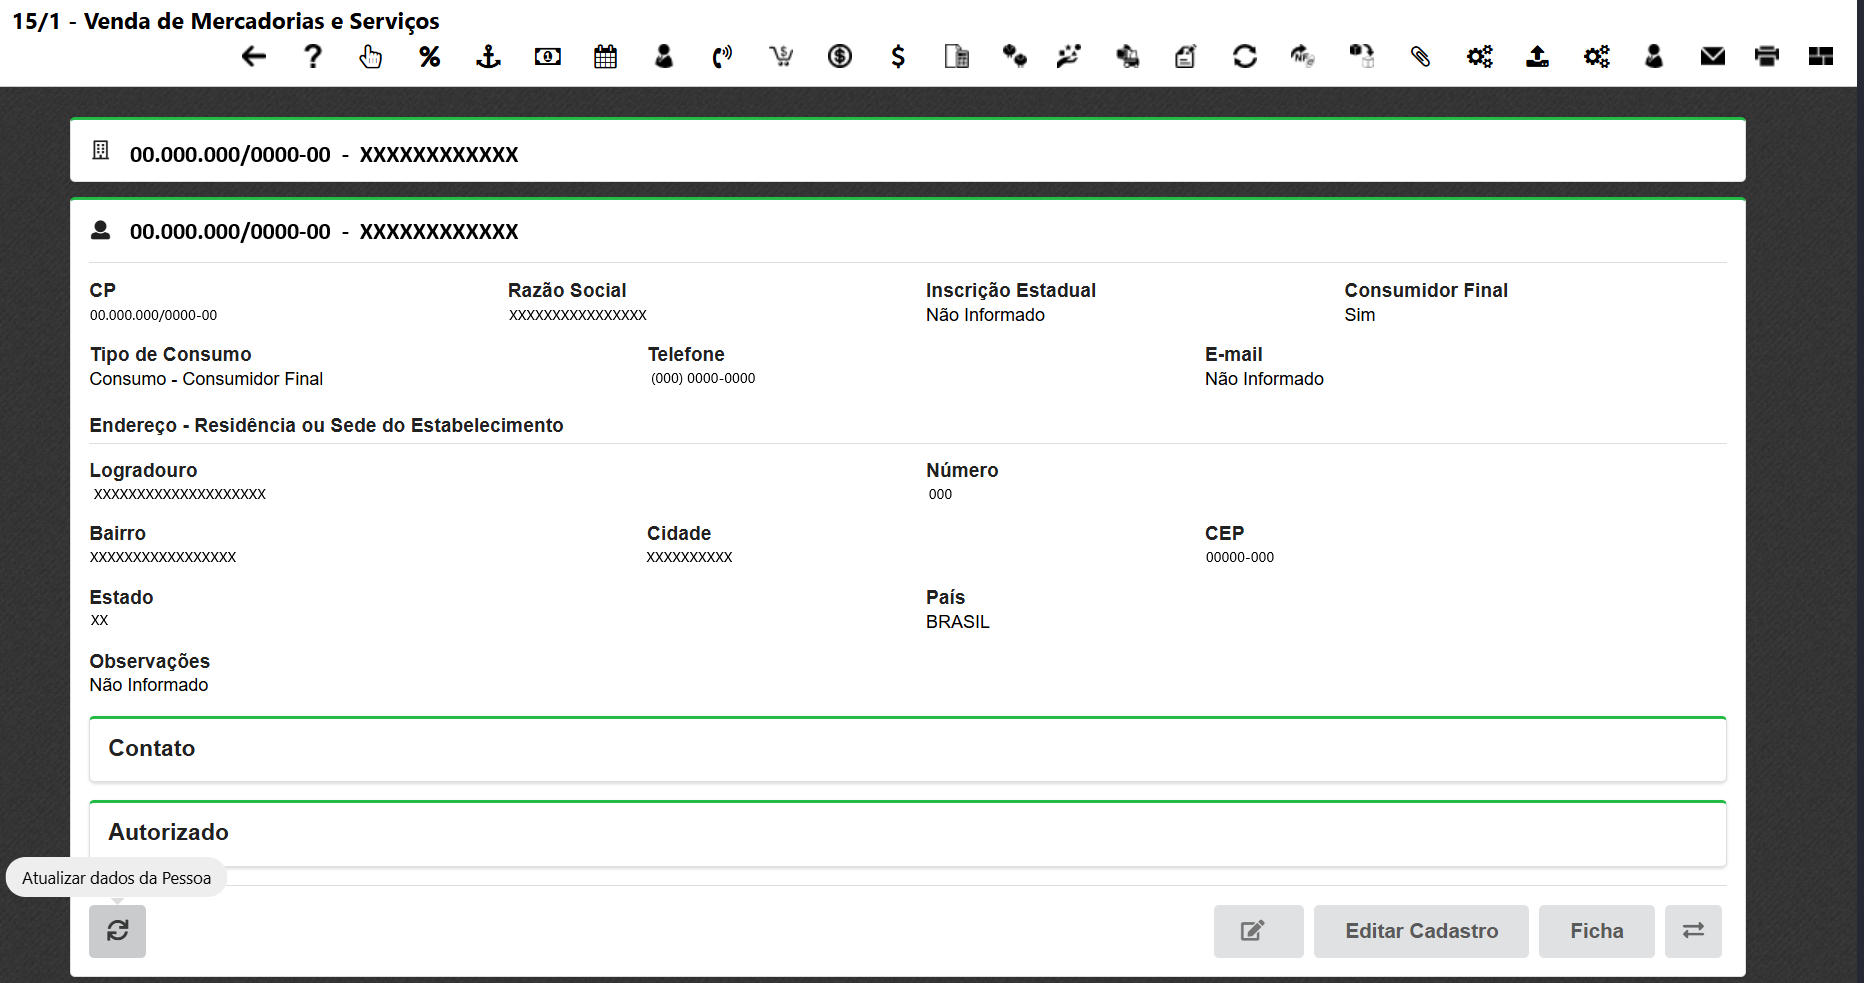Open help with the question mark icon
This screenshot has width=1864, height=983.
(x=313, y=57)
